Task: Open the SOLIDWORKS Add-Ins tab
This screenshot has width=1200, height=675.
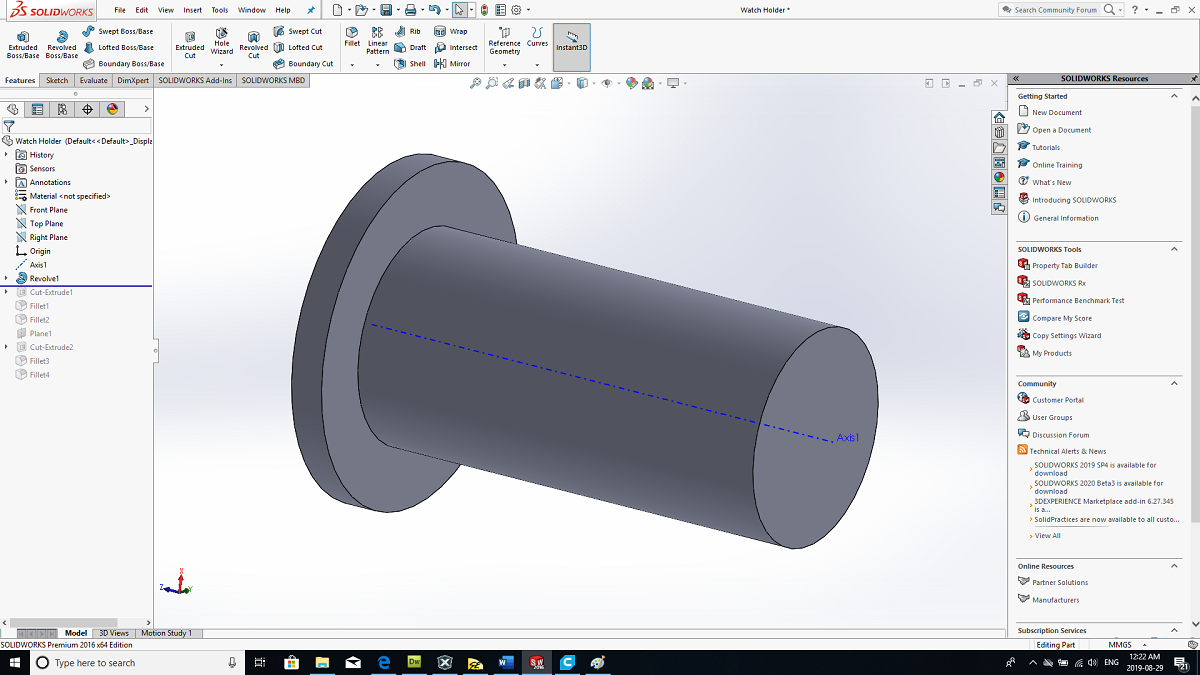Action: pos(195,80)
